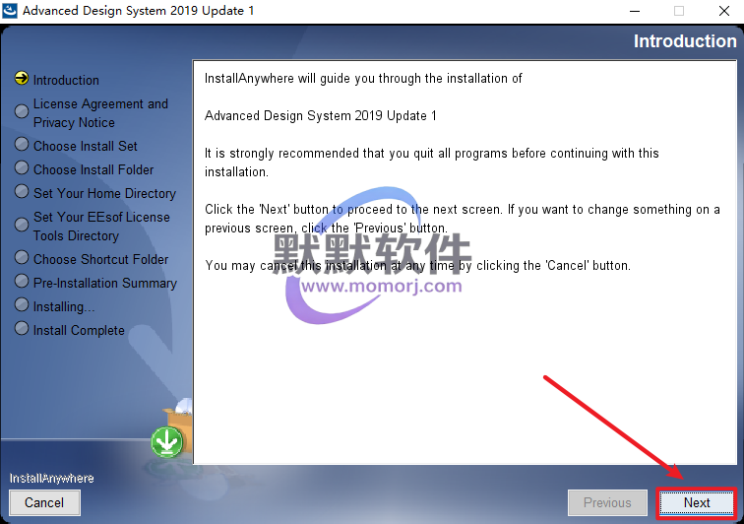The image size is (744, 524).
Task: Click the circle icon beside Set Your Home Directory
Action: point(21,191)
